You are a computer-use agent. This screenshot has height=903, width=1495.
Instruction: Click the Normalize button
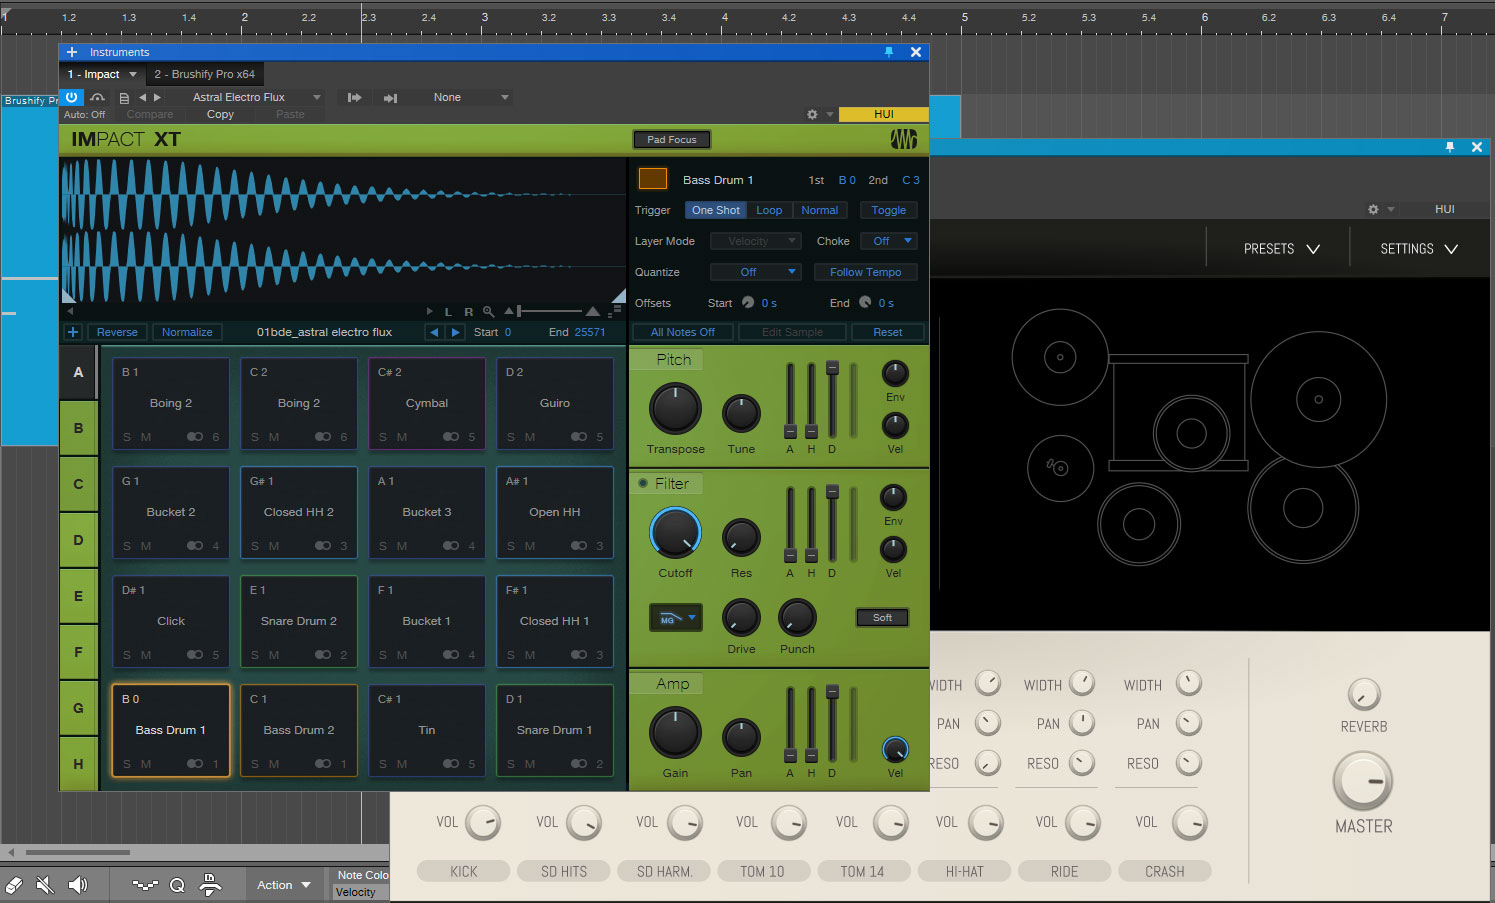click(187, 332)
